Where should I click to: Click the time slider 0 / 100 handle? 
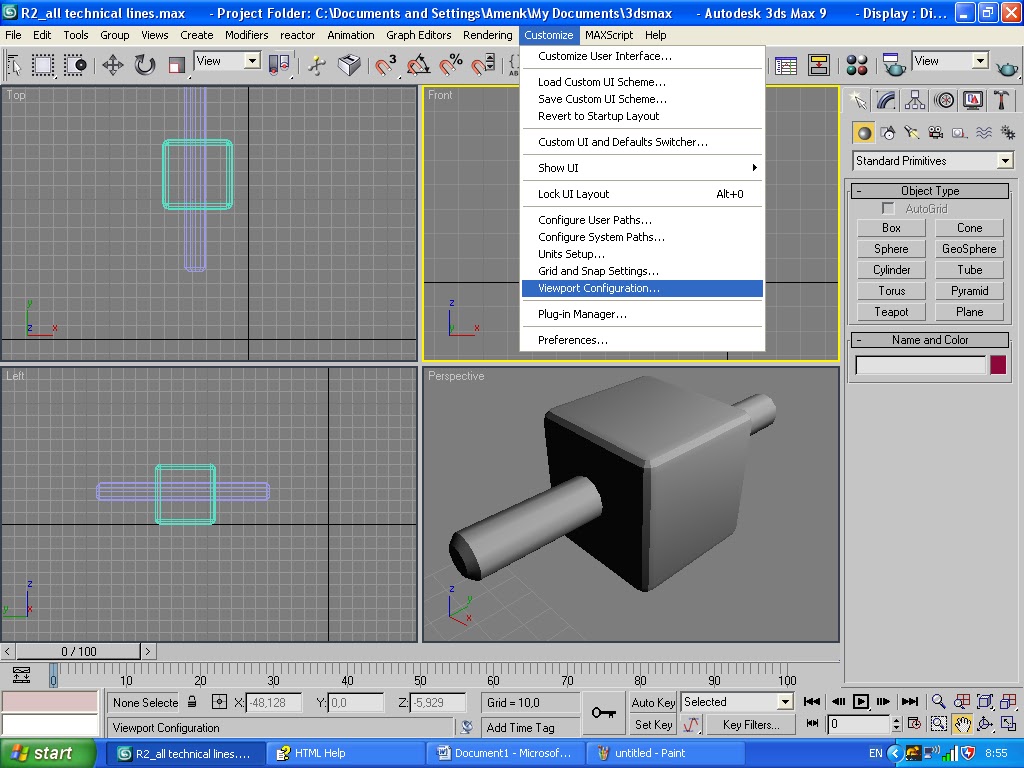point(78,651)
